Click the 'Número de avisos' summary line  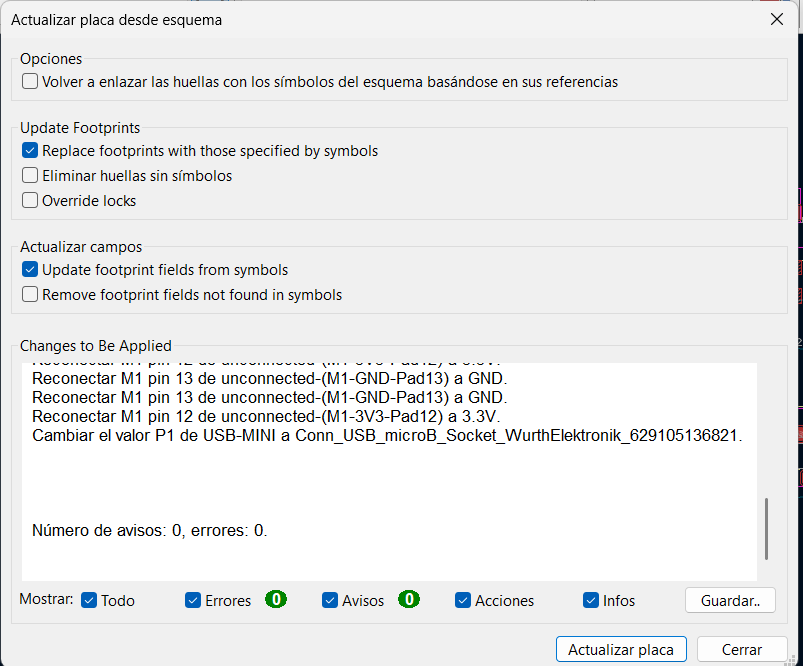pyautogui.click(x=150, y=530)
